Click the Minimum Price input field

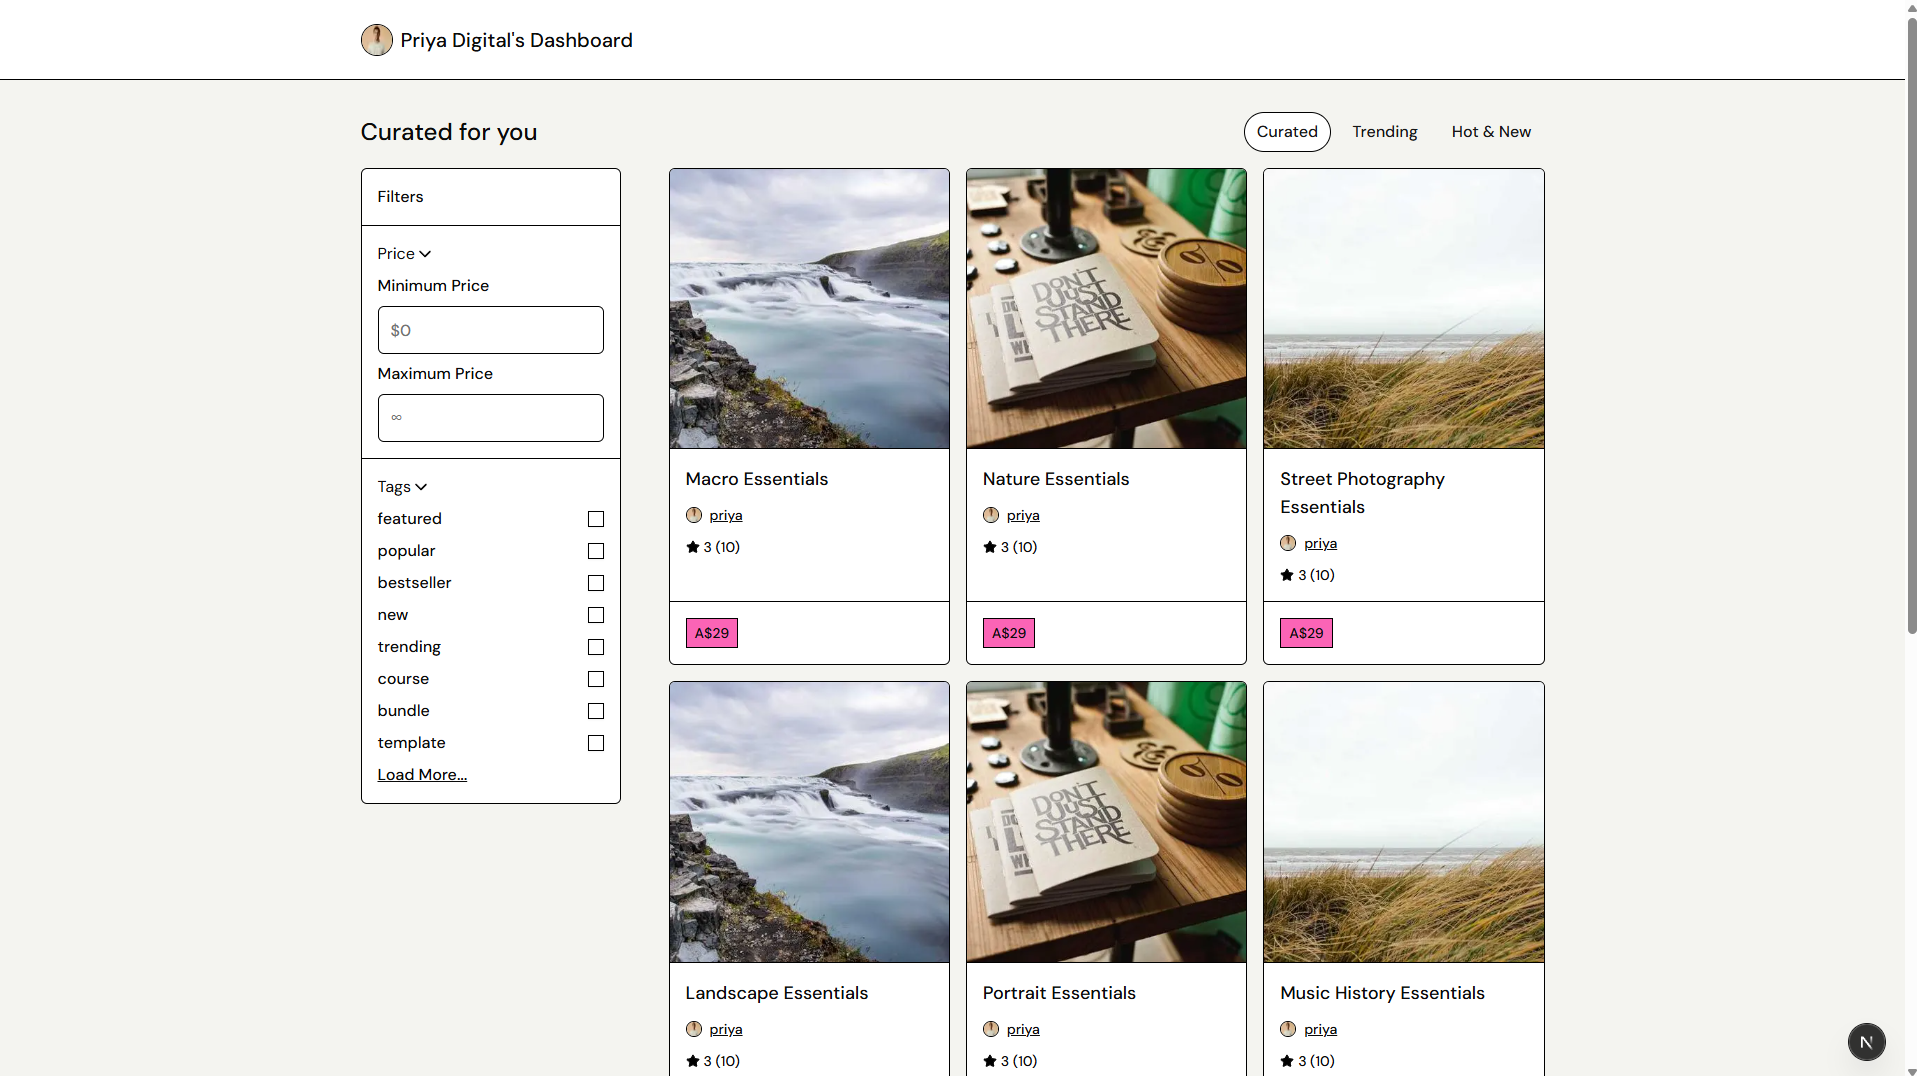point(490,330)
